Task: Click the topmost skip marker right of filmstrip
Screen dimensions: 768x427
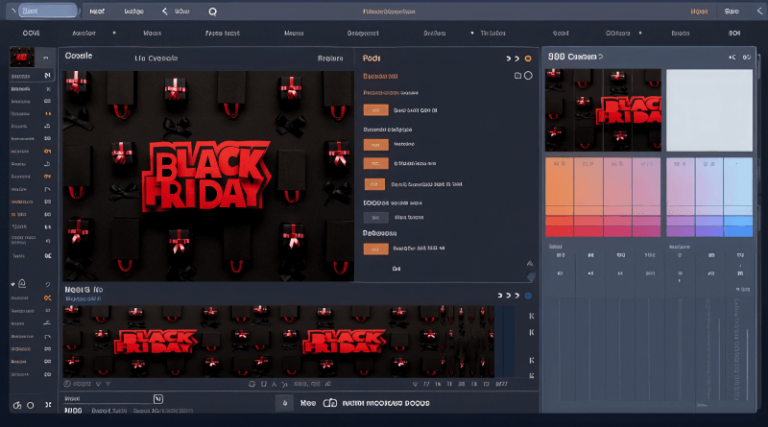Action: 531,316
